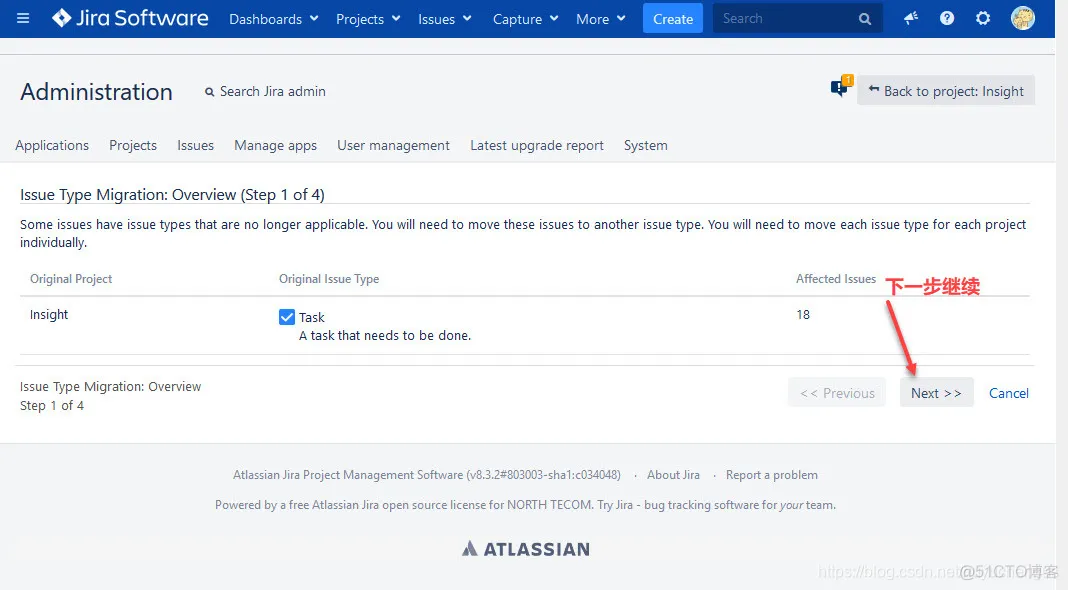
Task: Click the Affected Issues column header
Action: click(836, 279)
